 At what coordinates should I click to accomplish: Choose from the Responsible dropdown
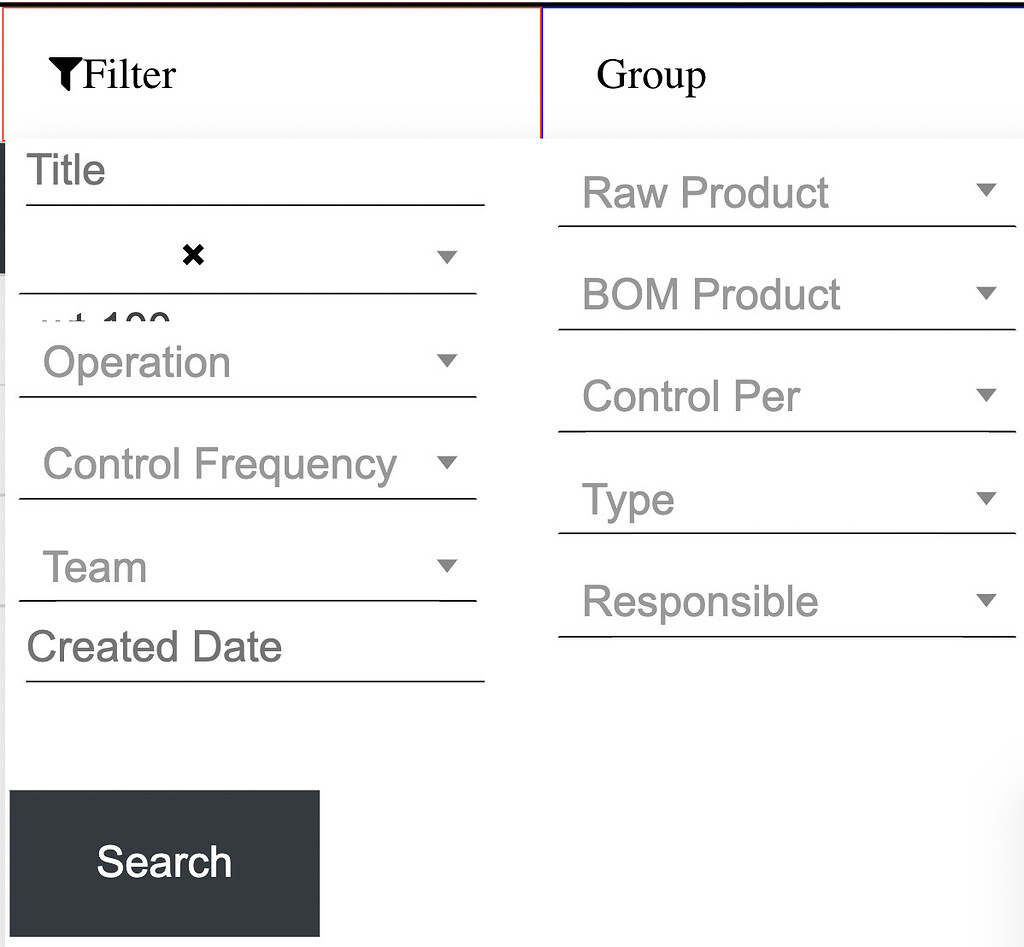tap(770, 602)
